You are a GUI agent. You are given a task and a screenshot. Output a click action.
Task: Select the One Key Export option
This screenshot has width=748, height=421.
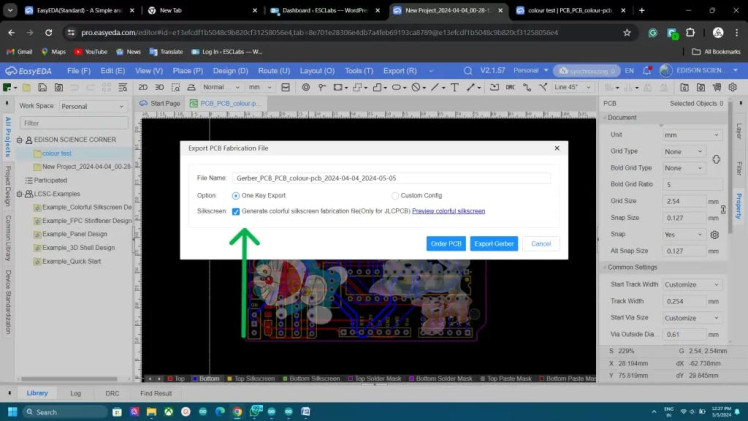236,195
